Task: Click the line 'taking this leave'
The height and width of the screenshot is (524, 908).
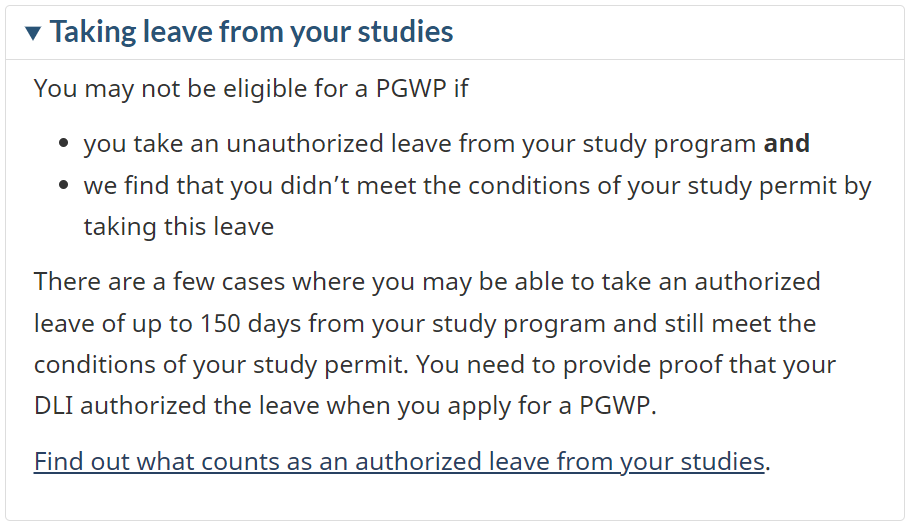Action: point(178,226)
